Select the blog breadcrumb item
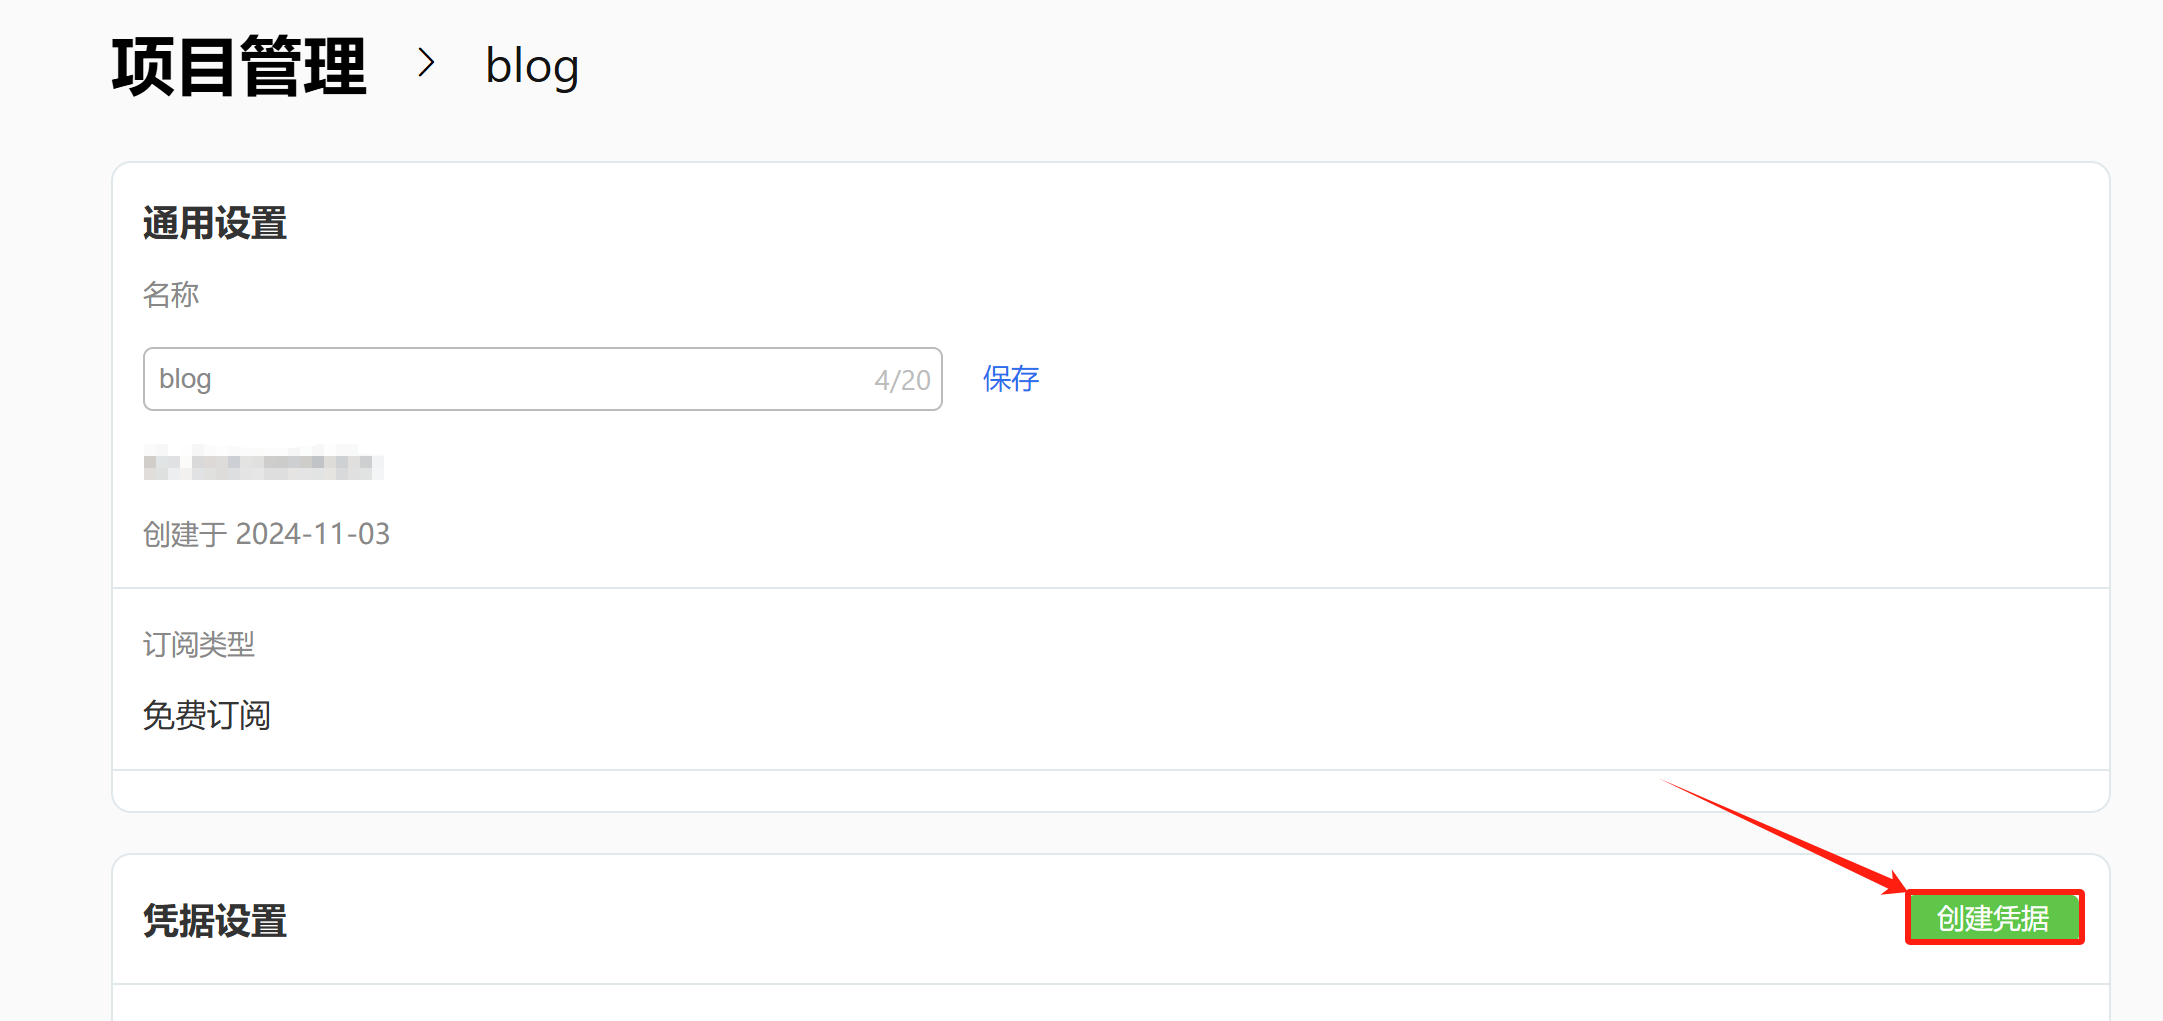 point(532,67)
